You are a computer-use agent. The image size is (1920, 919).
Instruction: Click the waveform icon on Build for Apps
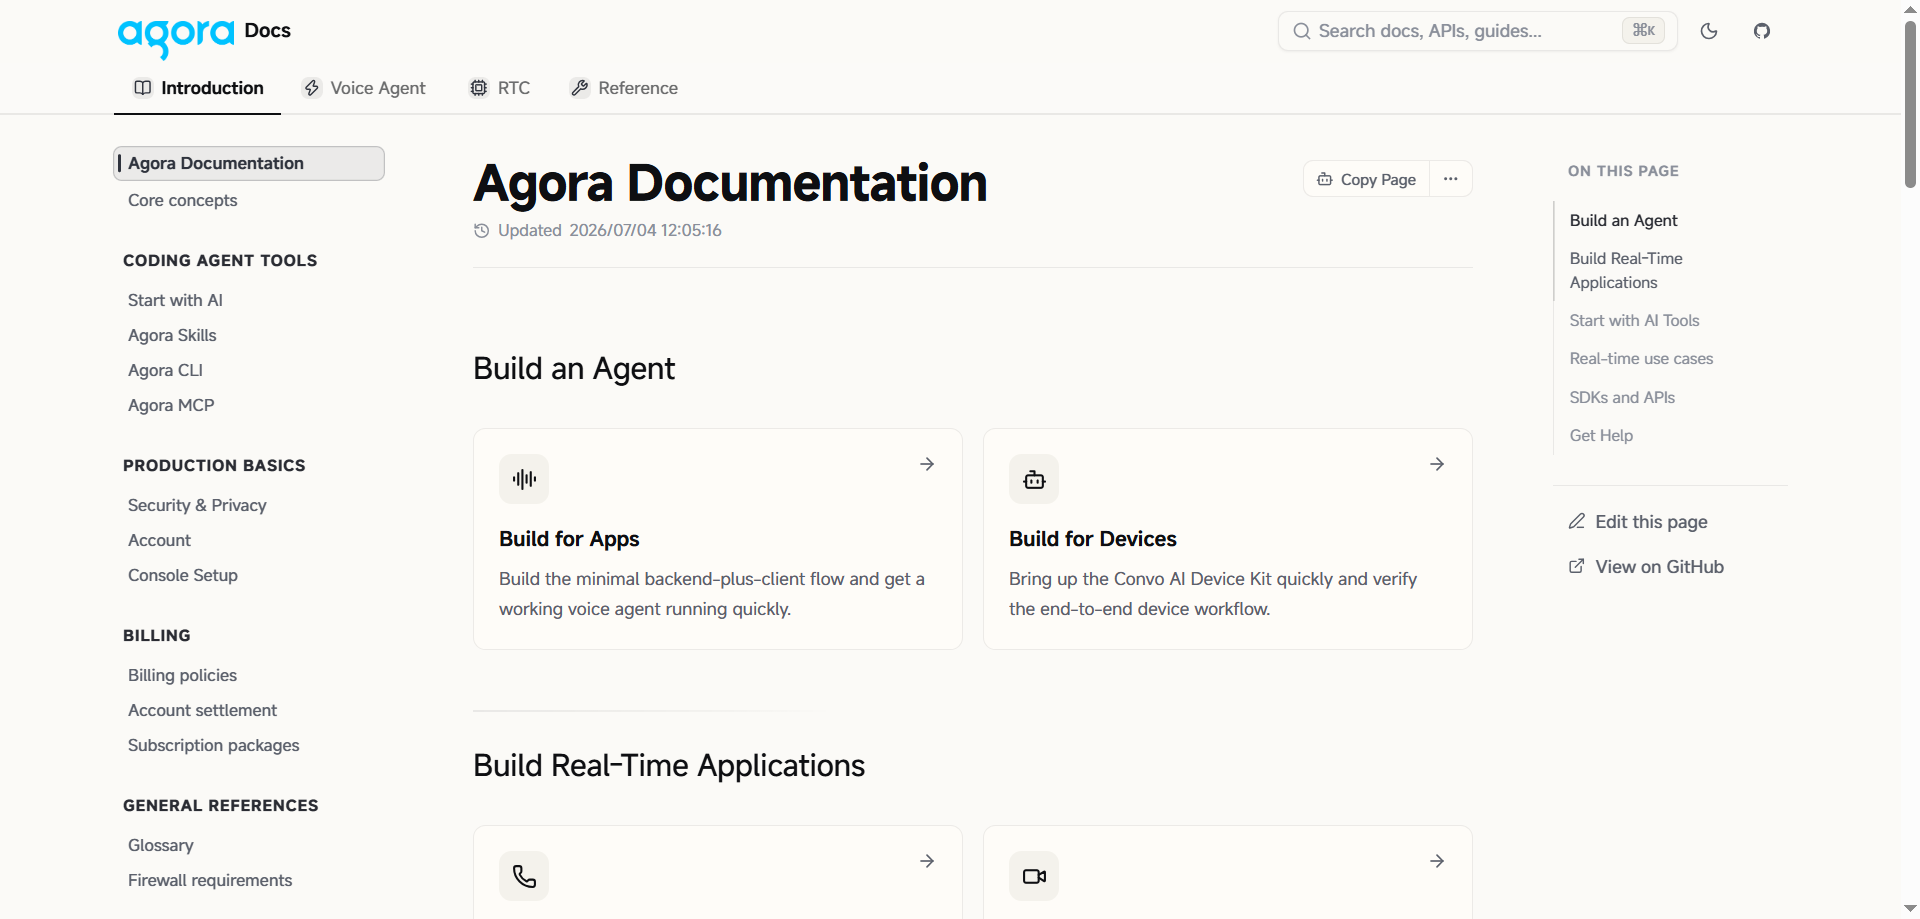pyautogui.click(x=524, y=479)
